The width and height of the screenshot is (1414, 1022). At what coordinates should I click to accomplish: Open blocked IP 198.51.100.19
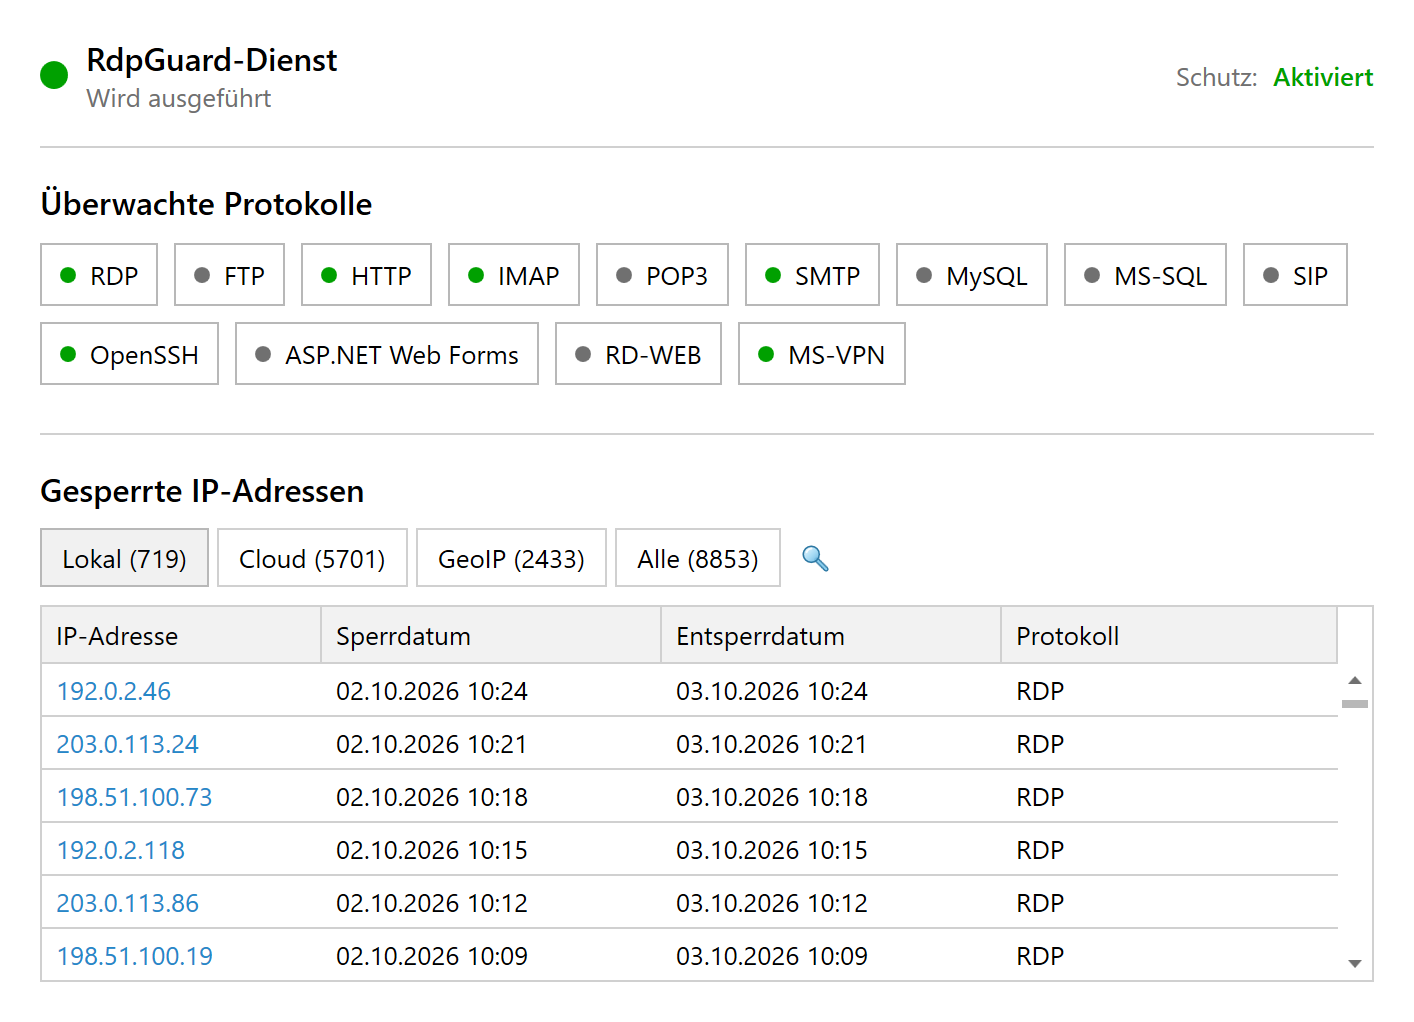tap(134, 956)
